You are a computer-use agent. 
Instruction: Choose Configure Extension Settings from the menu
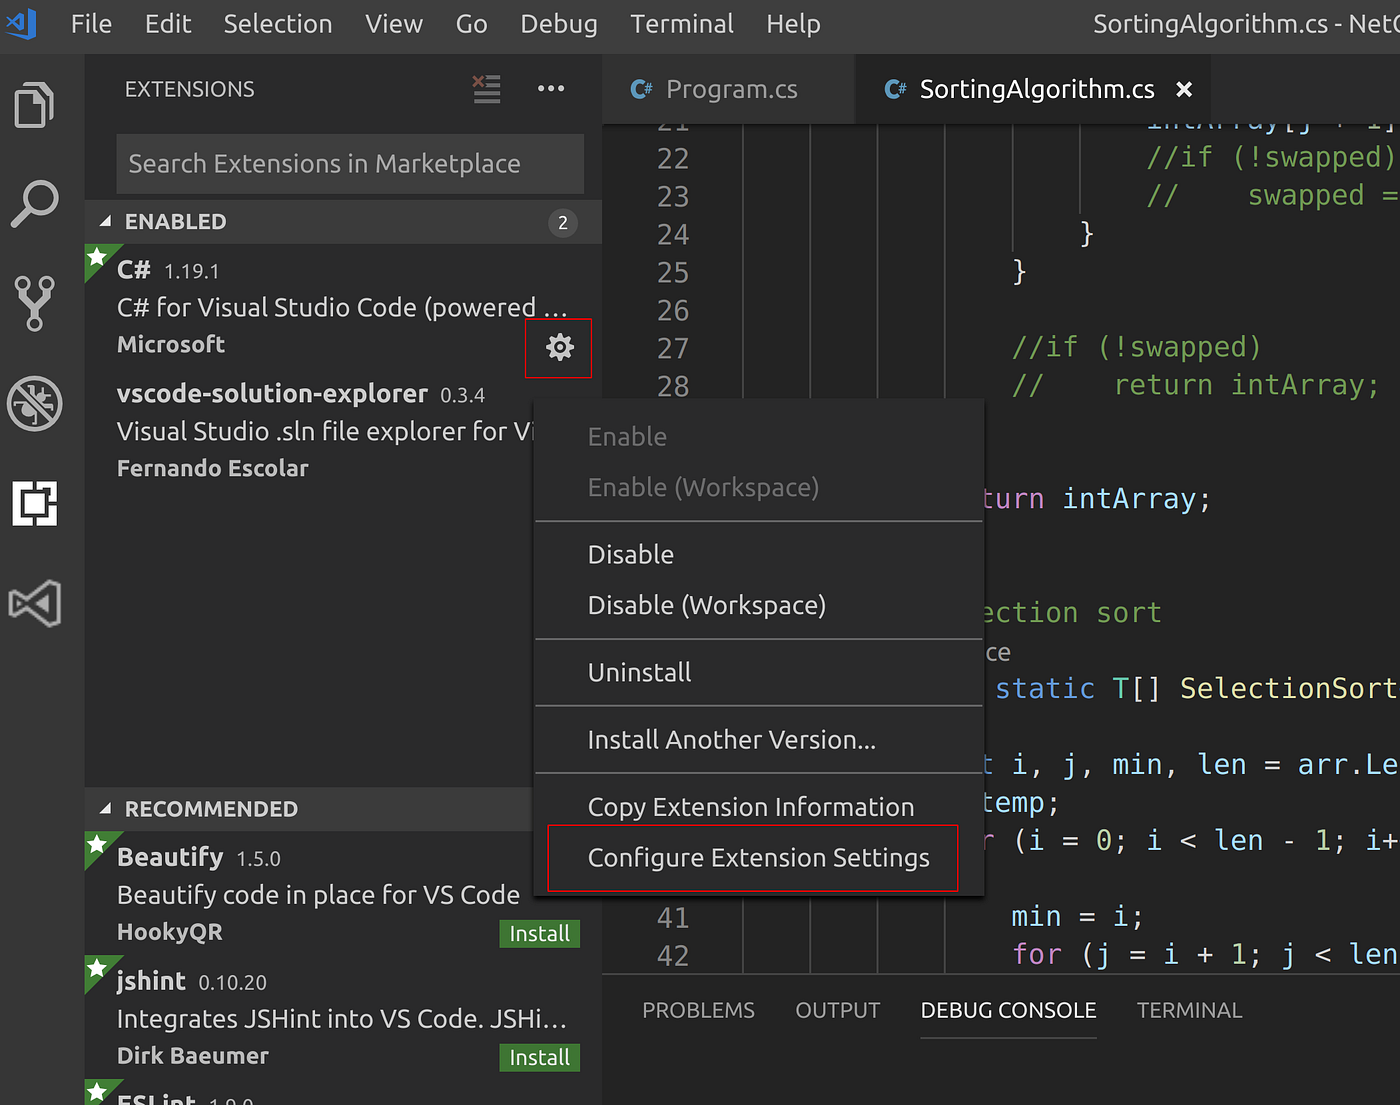tap(758, 857)
